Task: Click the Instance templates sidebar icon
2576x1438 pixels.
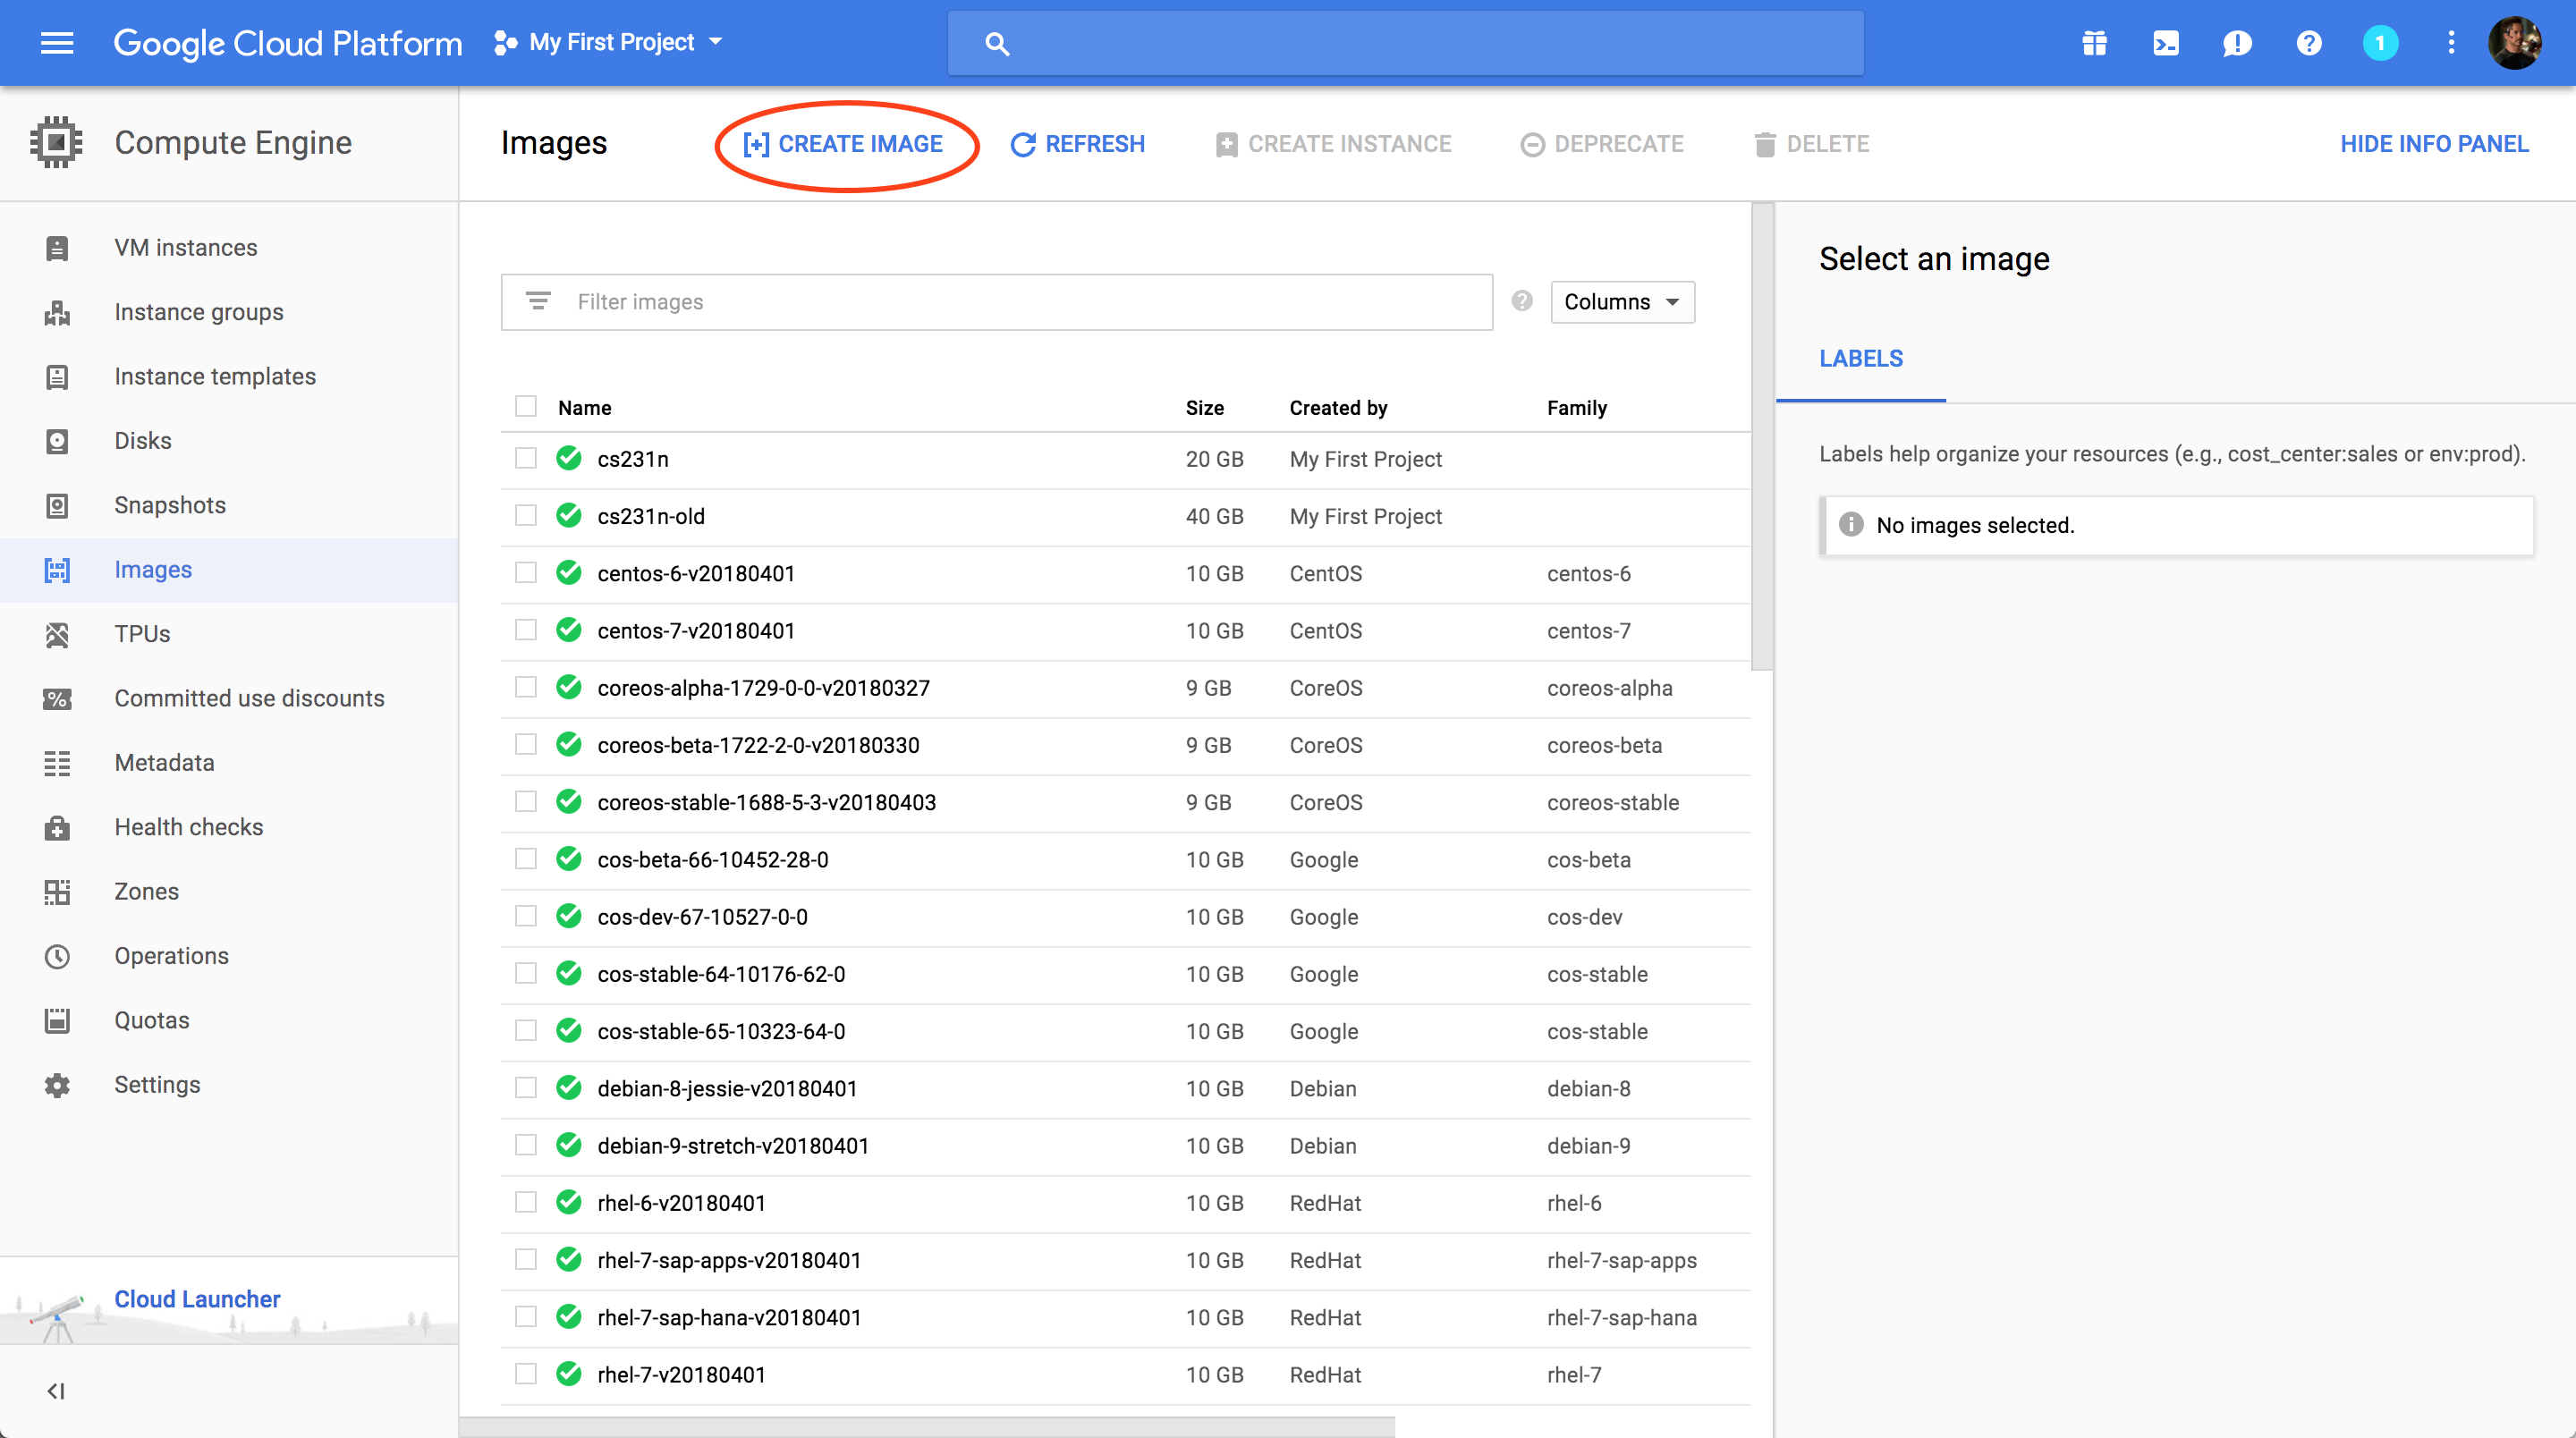Action: pos(57,377)
